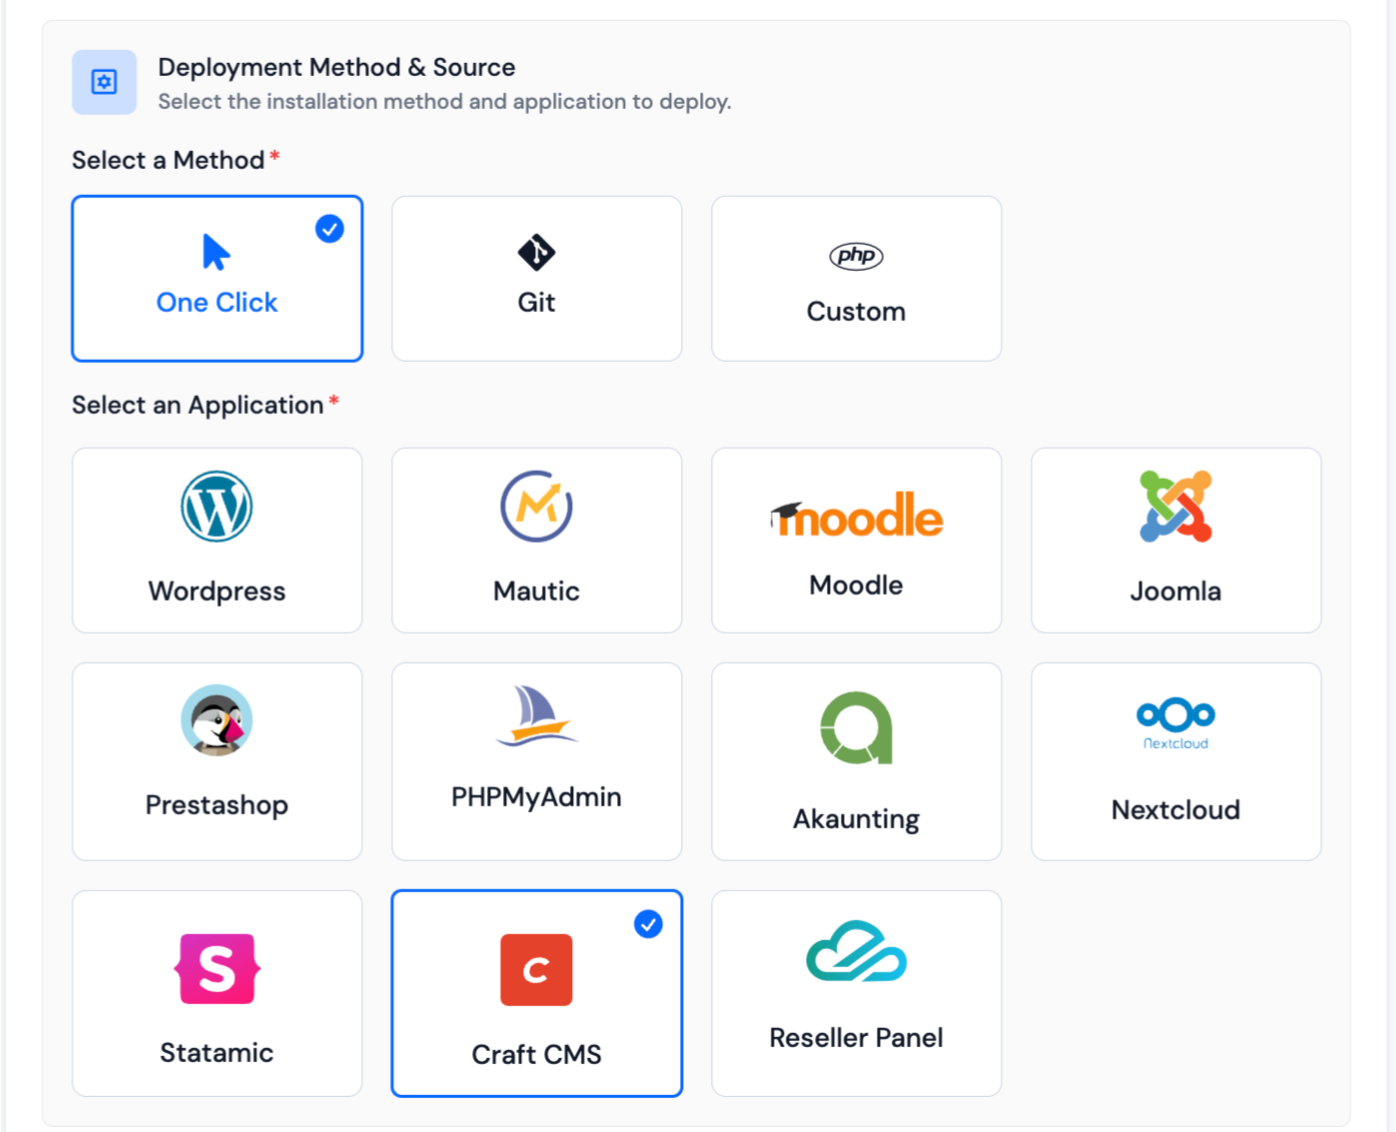Image resolution: width=1396 pixels, height=1132 pixels.
Task: Click the checkmark on Craft CMS
Action: tap(648, 925)
